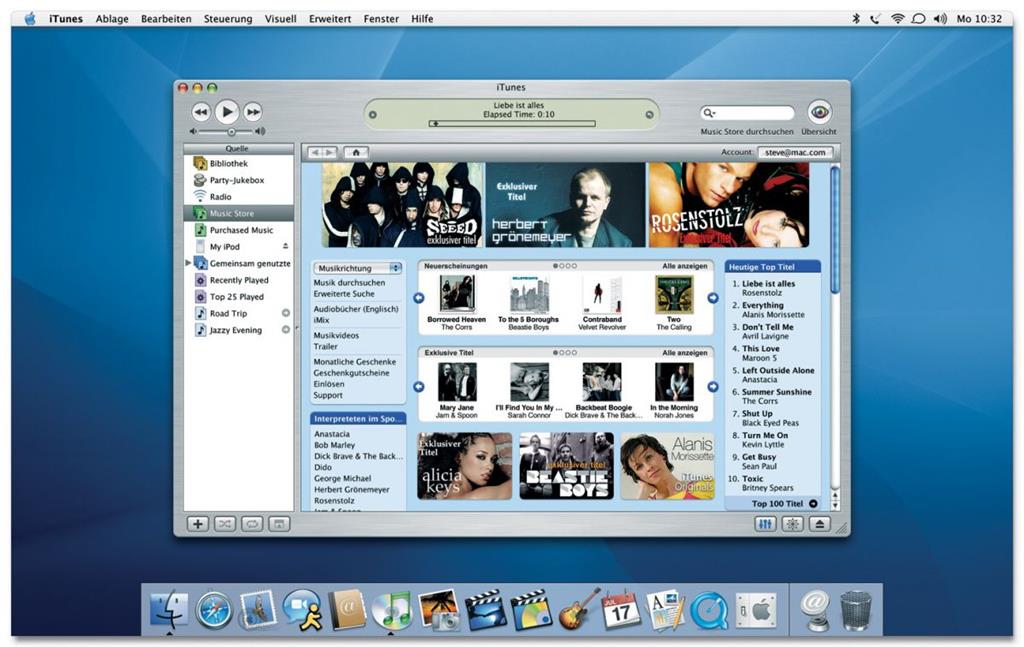
Task: Open the Rosenstolz banner
Action: click(x=729, y=205)
